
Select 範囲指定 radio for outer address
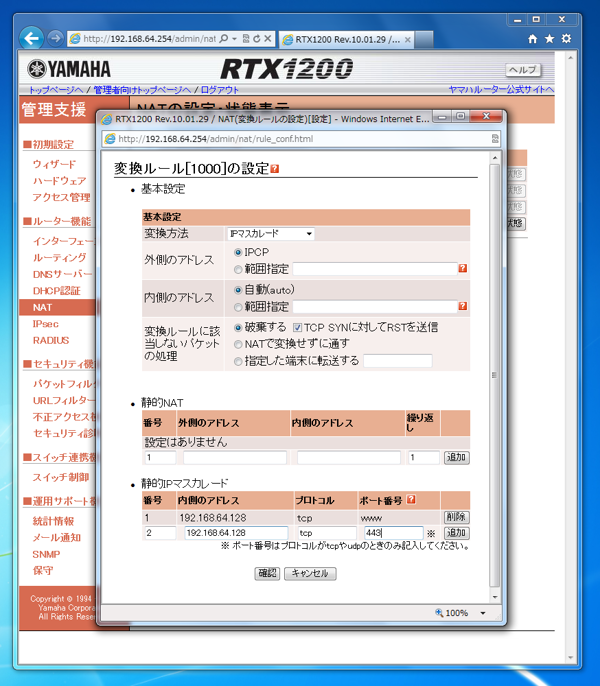pyautogui.click(x=238, y=270)
